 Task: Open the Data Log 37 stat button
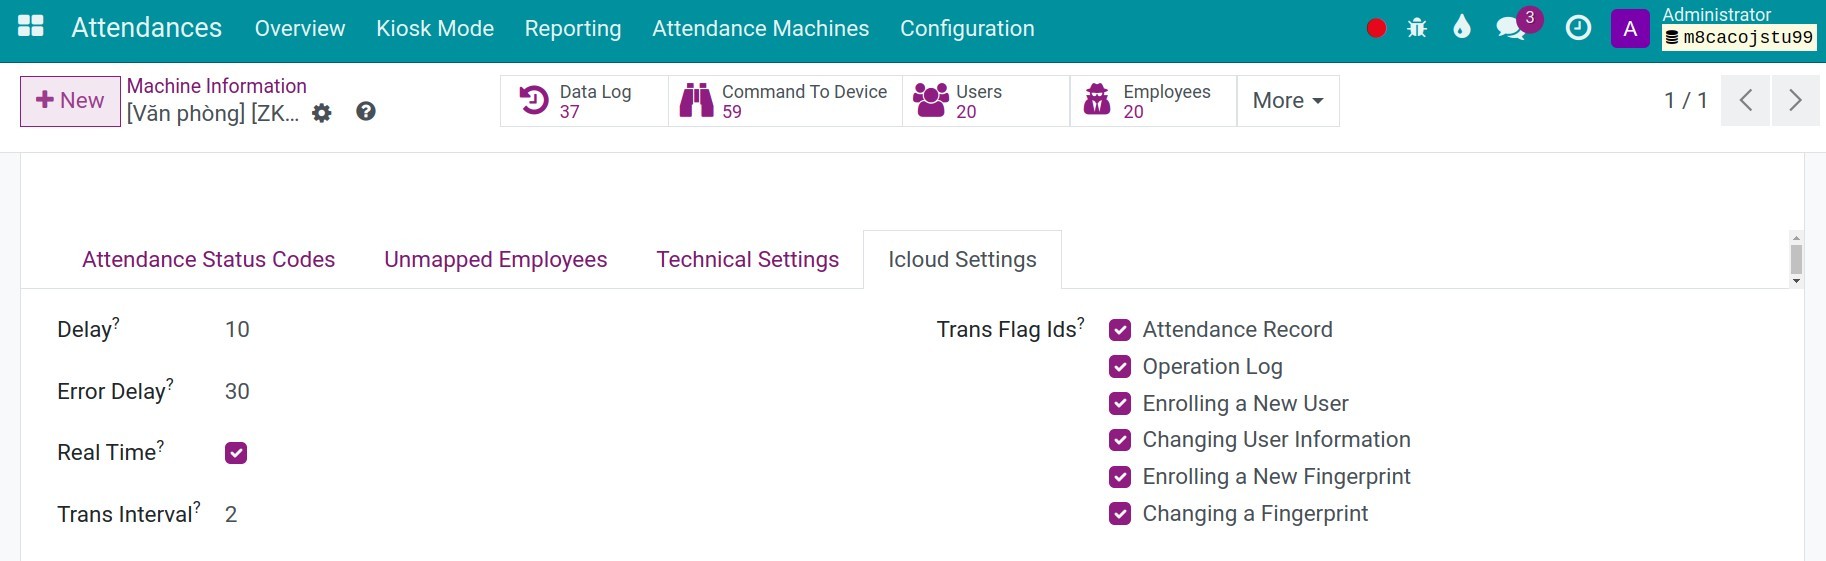click(x=584, y=101)
